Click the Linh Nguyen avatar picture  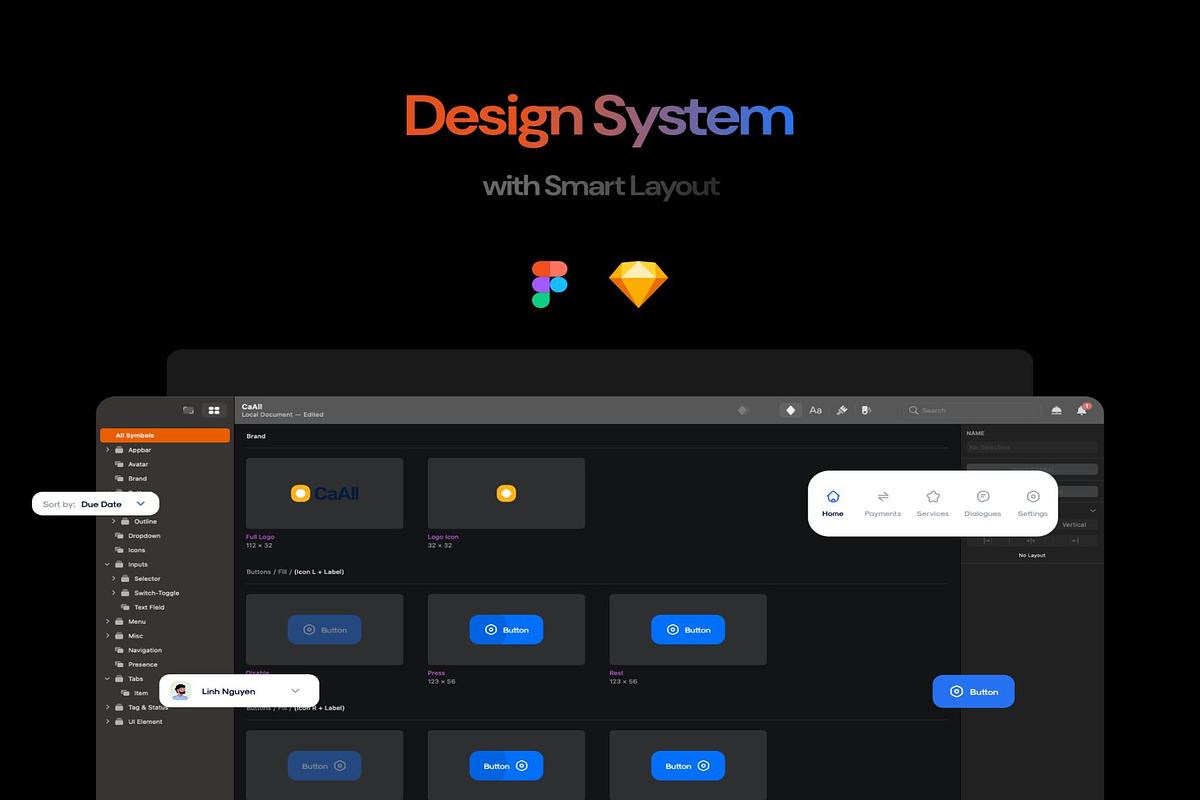tap(180, 691)
